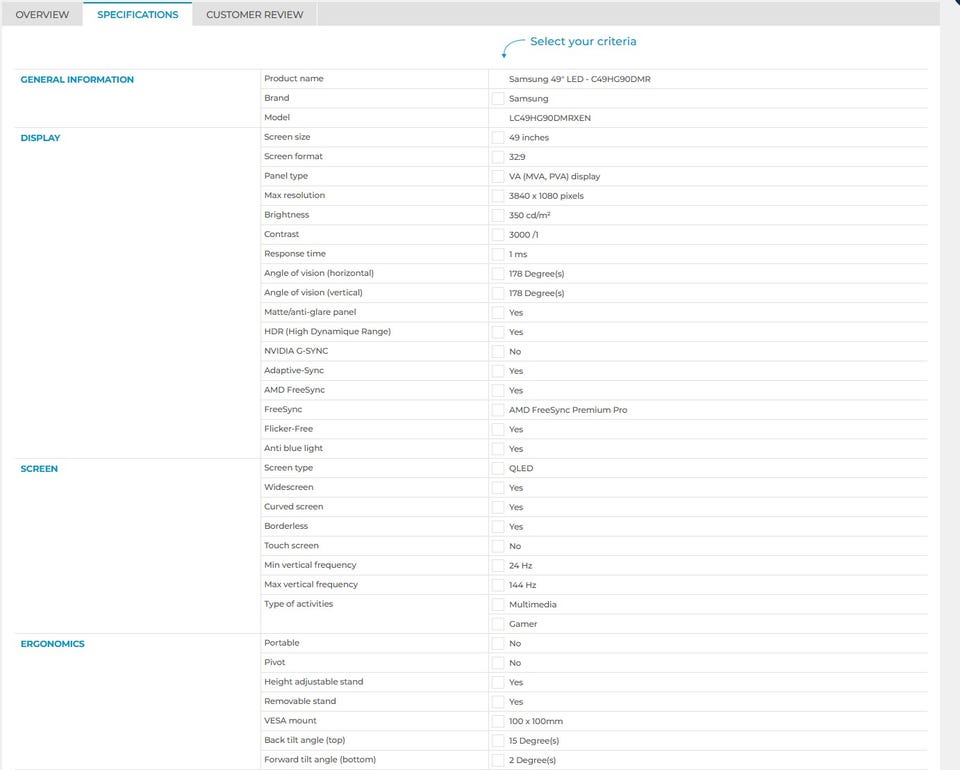Viewport: 960px width, 770px height.
Task: Select the Portable No checkbox
Action: (x=498, y=643)
